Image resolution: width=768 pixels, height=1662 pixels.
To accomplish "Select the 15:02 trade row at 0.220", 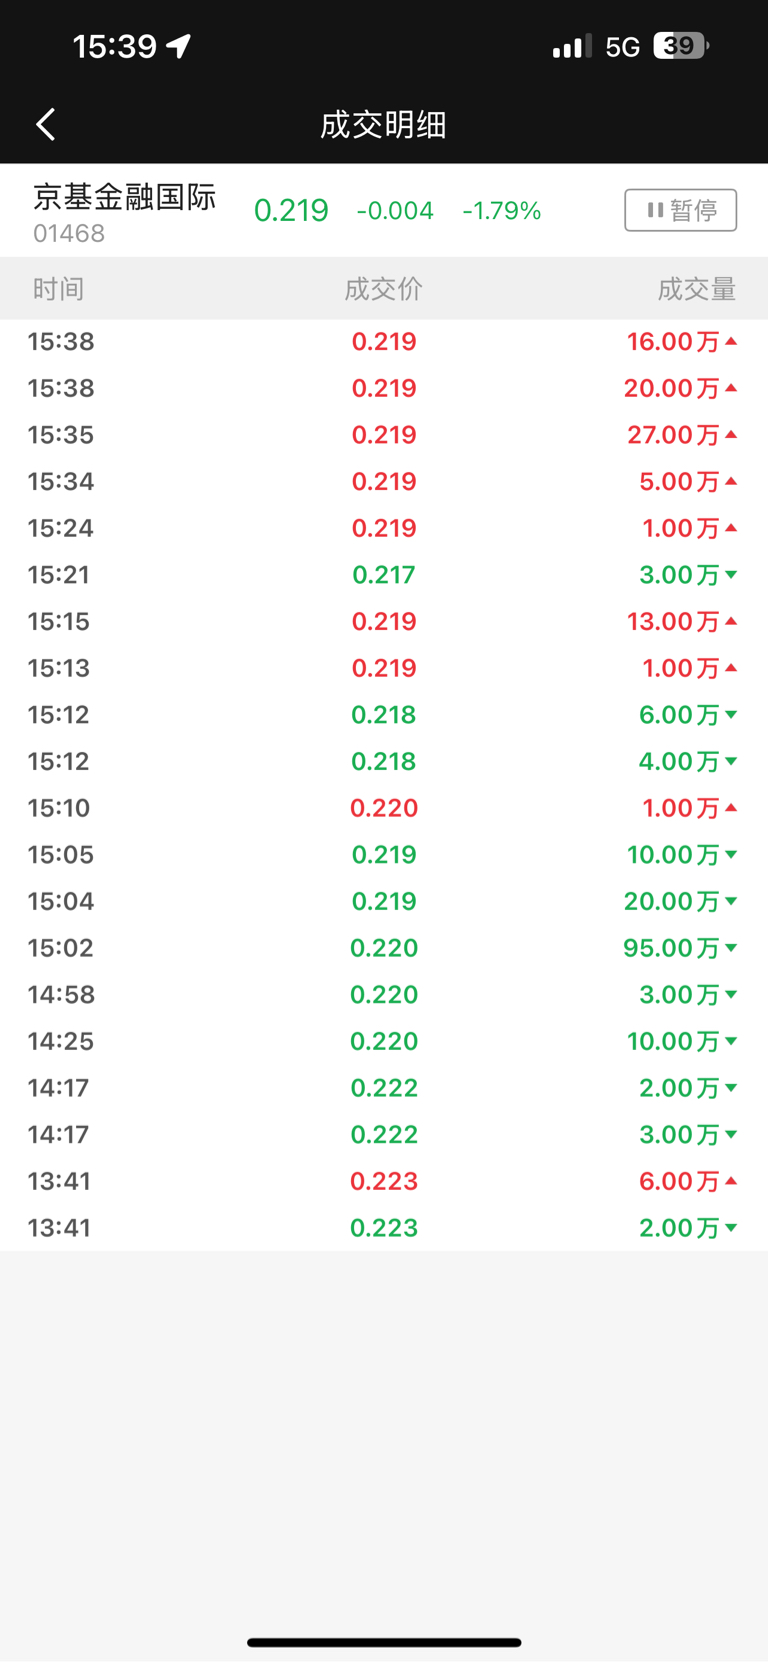I will coord(384,947).
